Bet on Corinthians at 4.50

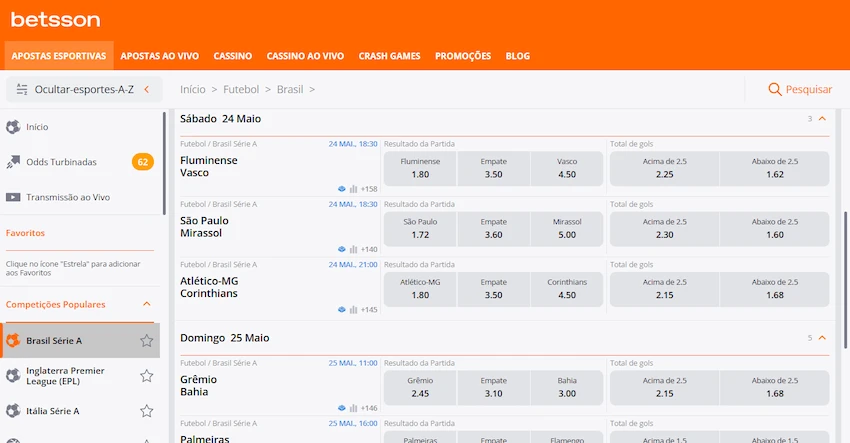pyautogui.click(x=567, y=289)
